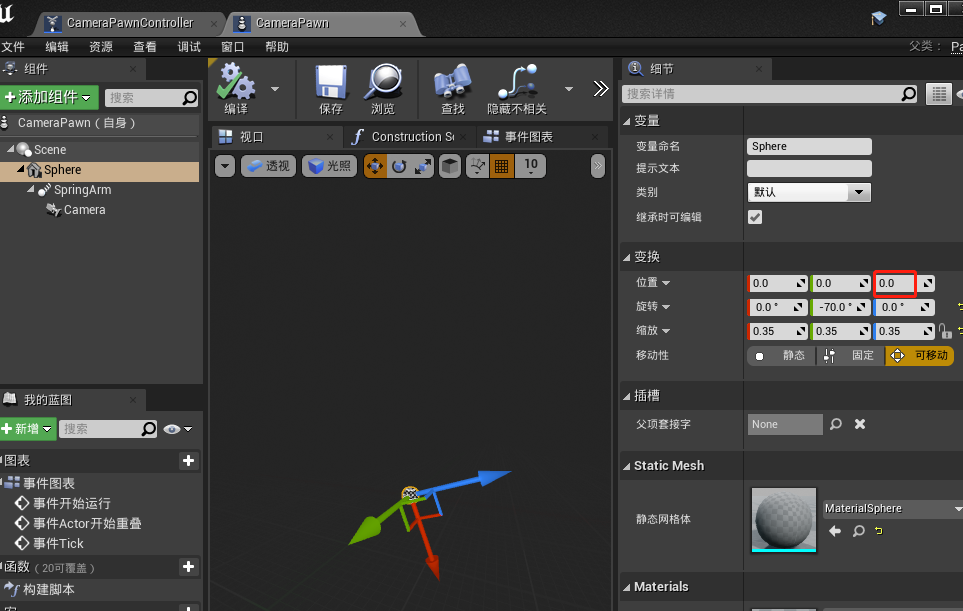Image resolution: width=963 pixels, height=611 pixels.
Task: Open the 缩放 dropdown arrow
Action: (666, 331)
